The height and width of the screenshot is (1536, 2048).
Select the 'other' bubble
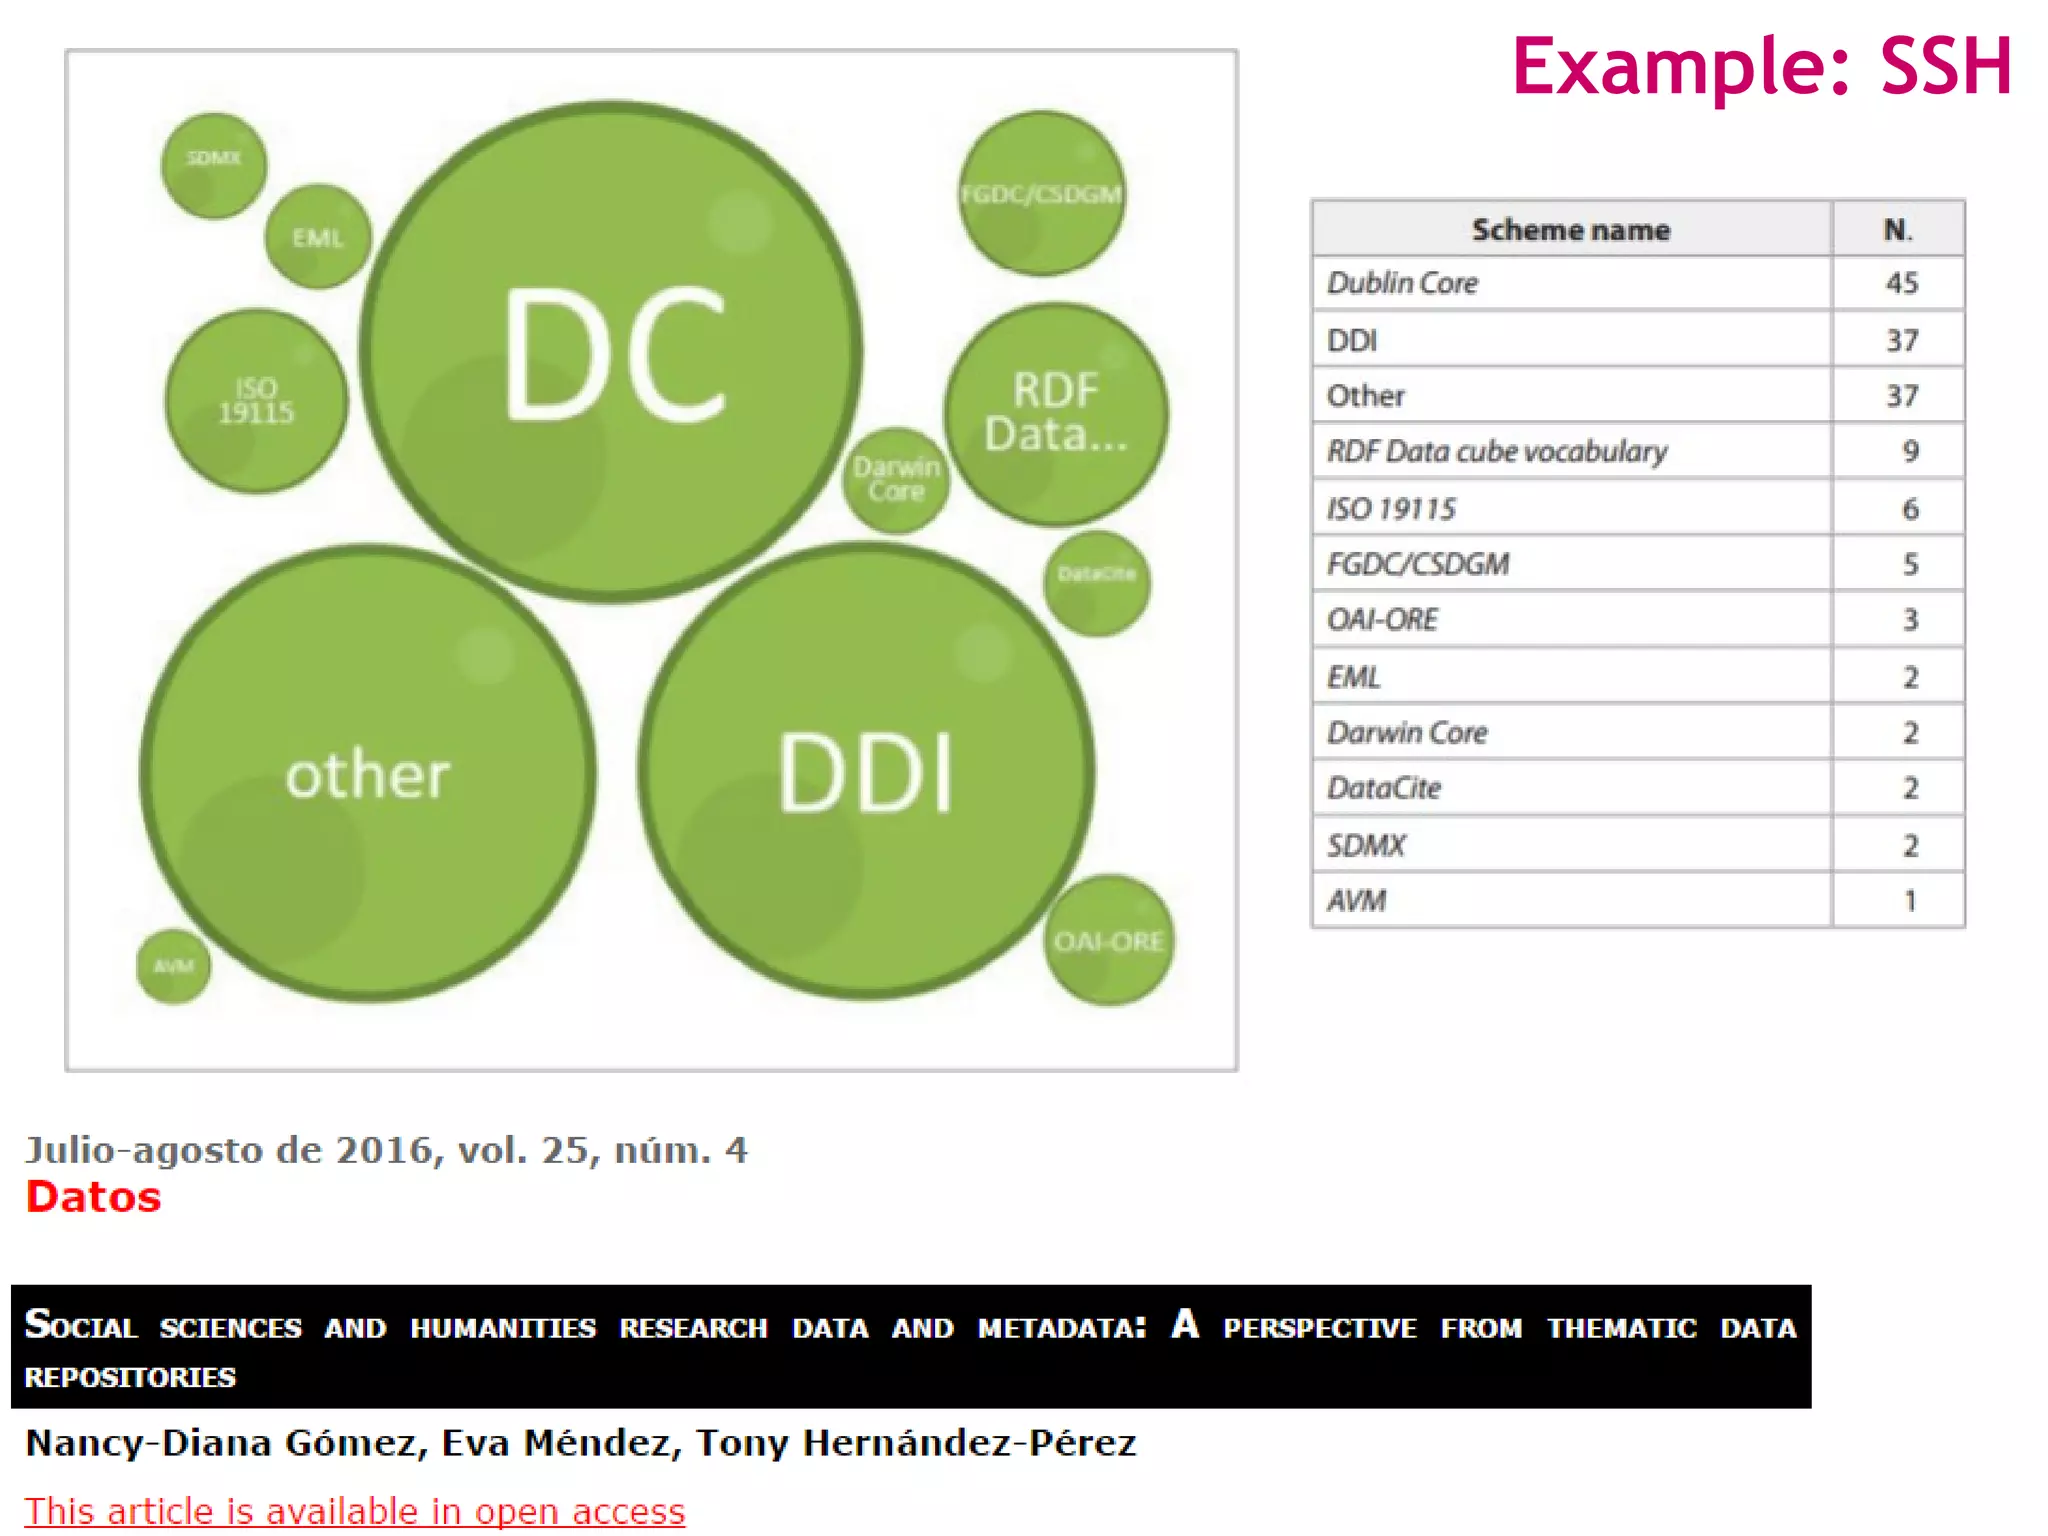pyautogui.click(x=368, y=774)
